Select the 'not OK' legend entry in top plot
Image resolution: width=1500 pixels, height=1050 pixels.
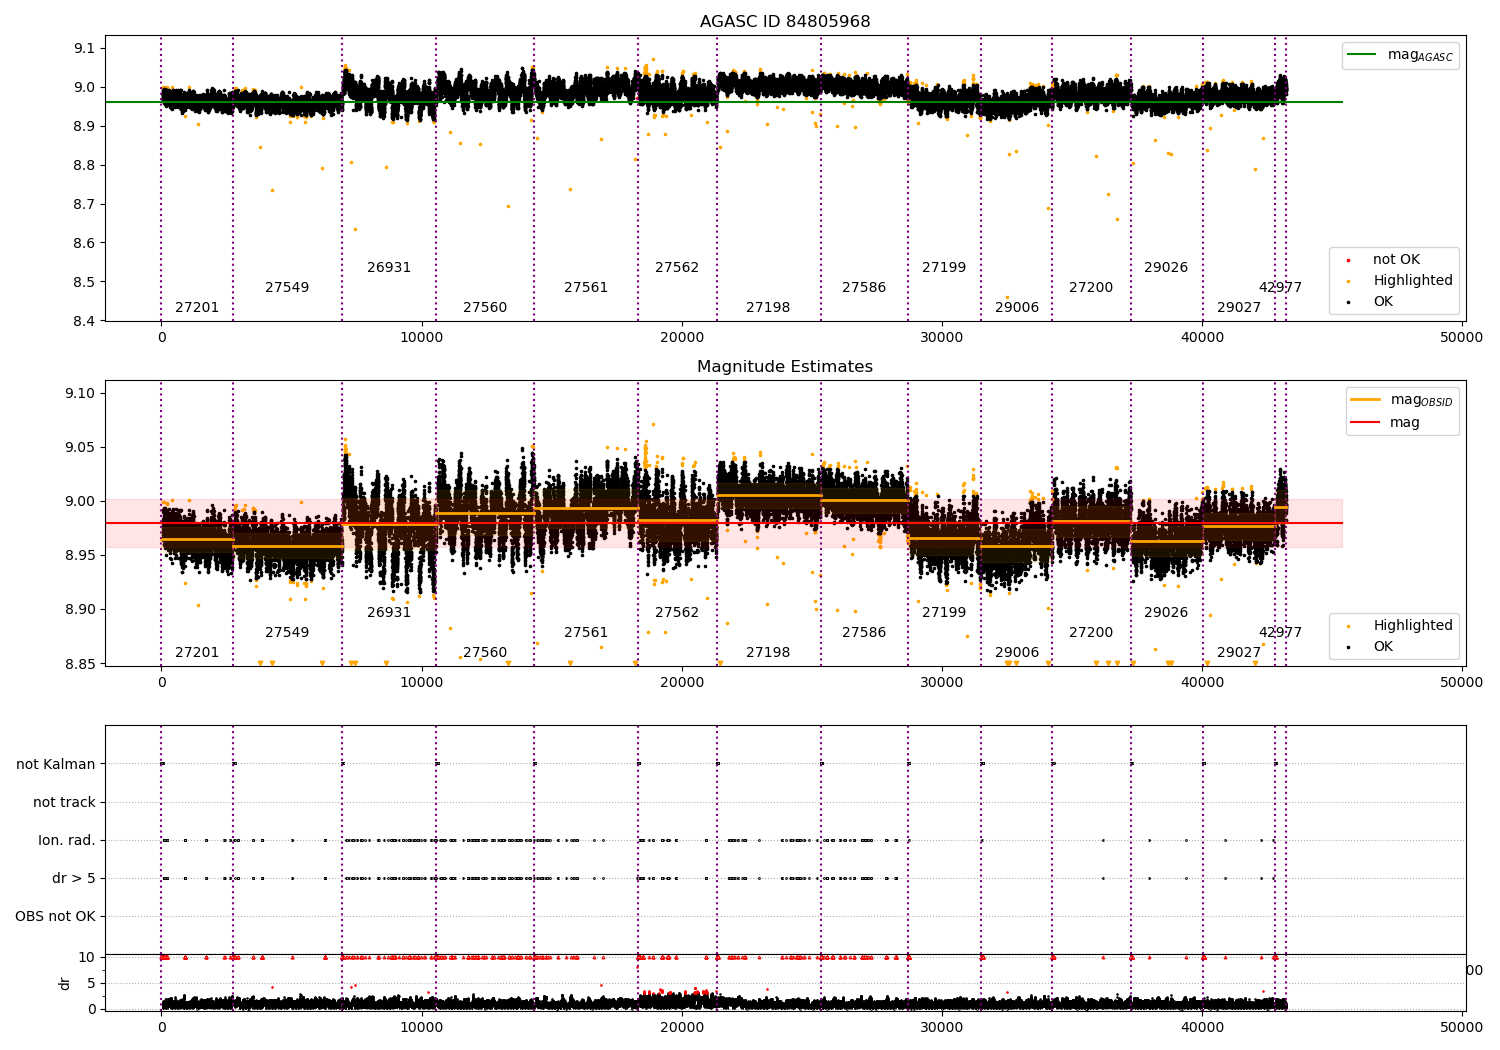pyautogui.click(x=1396, y=260)
